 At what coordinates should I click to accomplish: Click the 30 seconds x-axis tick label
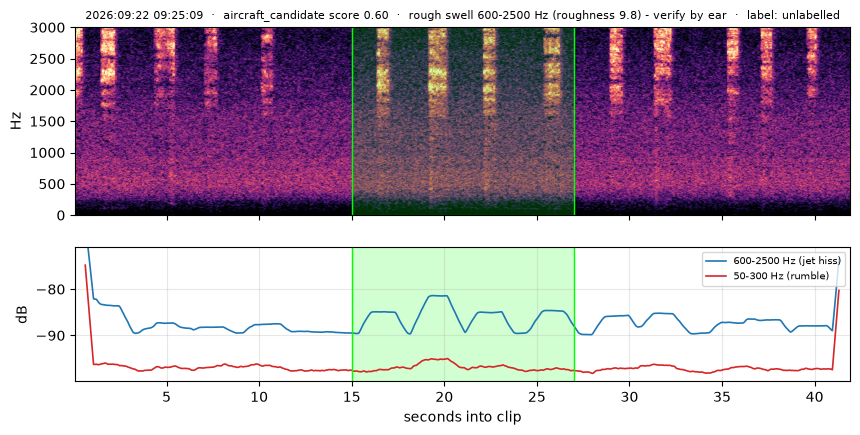click(x=630, y=396)
